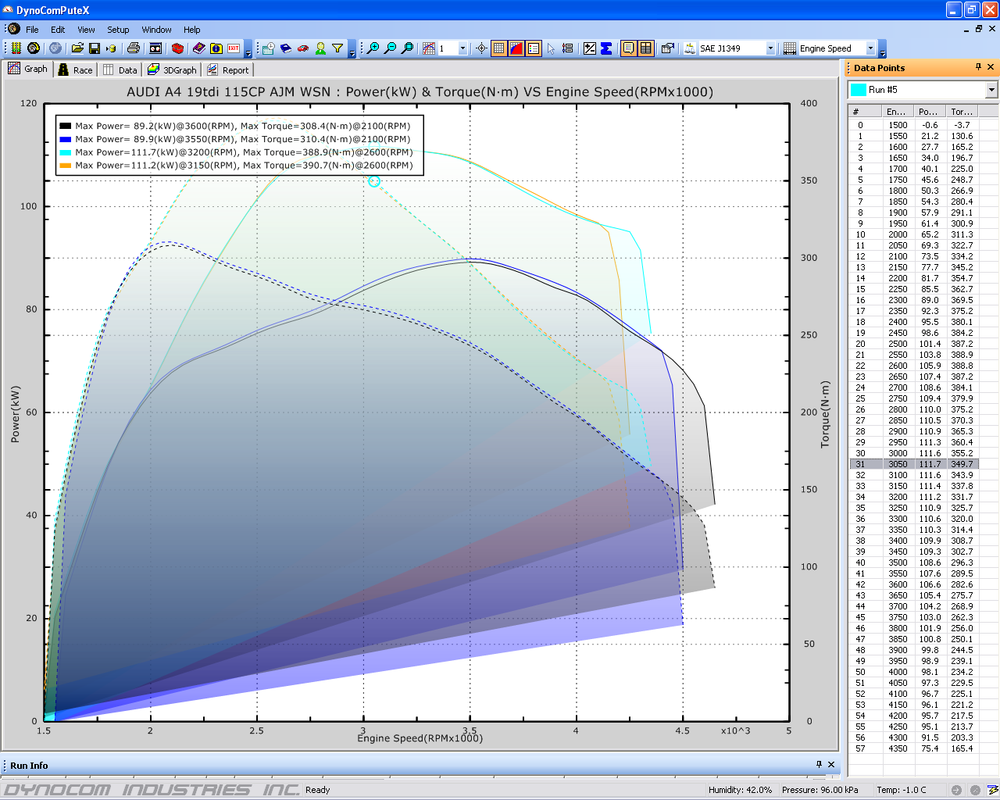This screenshot has height=800, width=1000.
Task: Toggle the data tooltip balloon button
Action: [x=628, y=48]
